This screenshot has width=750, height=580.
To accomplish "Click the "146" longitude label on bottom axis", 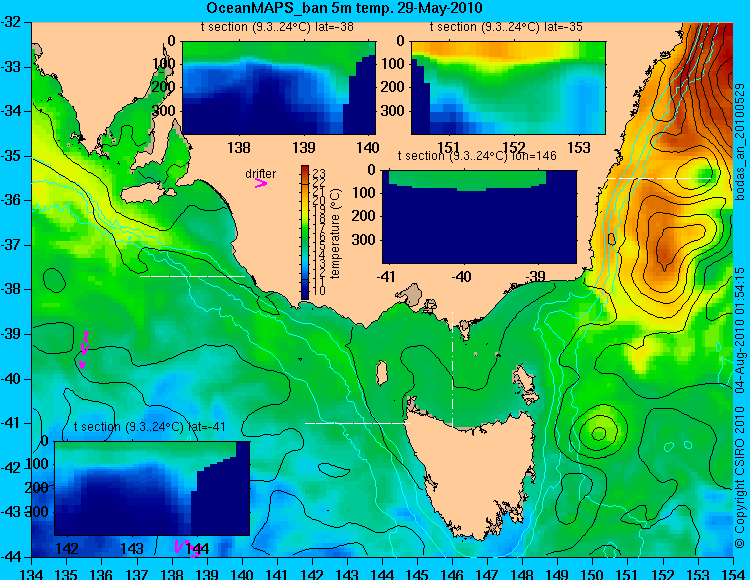I will coord(452,574).
